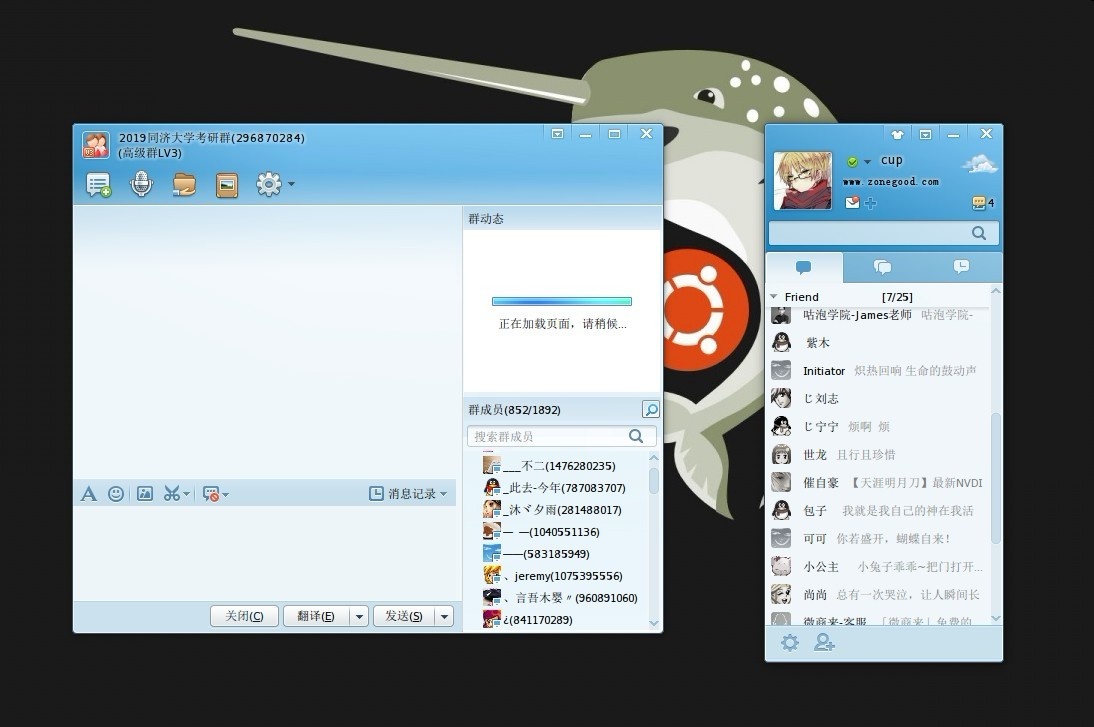Click the group avatar icon in chat header
This screenshot has width=1094, height=727.
tap(96, 145)
